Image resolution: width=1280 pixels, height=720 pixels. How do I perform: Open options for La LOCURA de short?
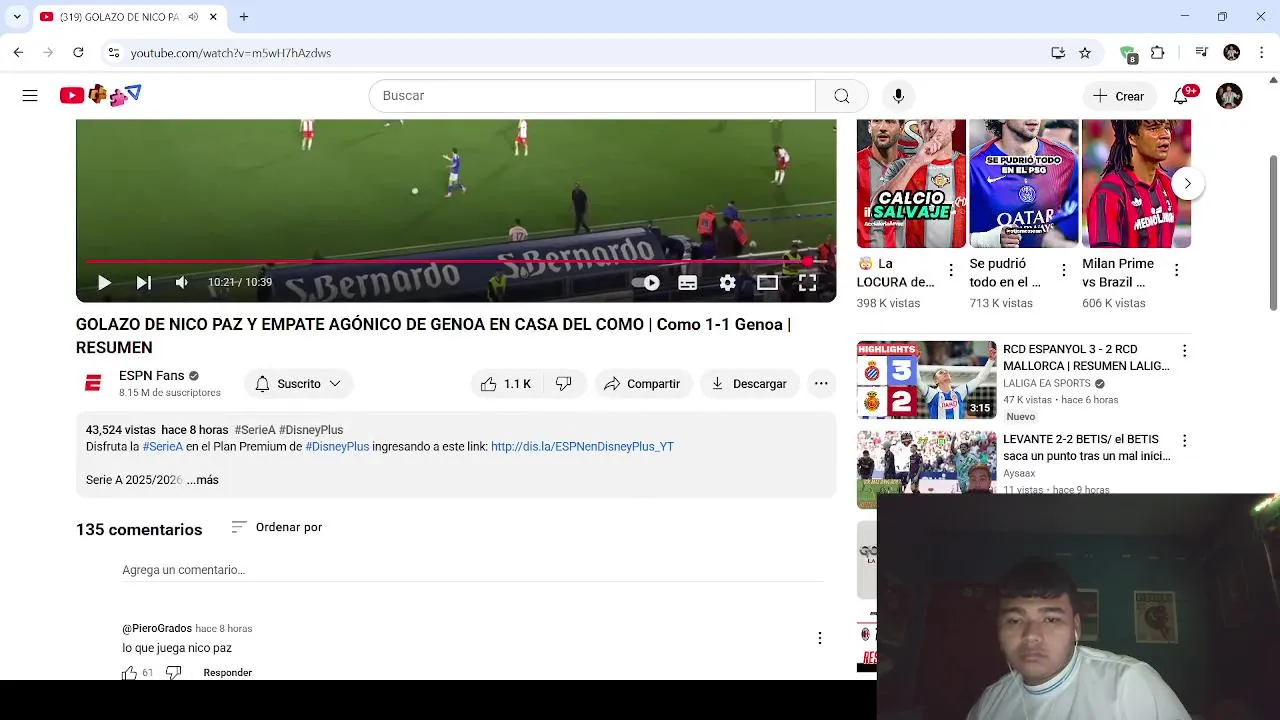coord(951,270)
